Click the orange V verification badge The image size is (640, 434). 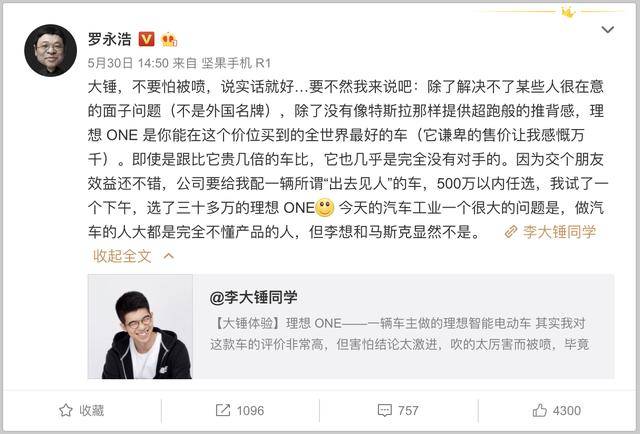click(x=147, y=39)
